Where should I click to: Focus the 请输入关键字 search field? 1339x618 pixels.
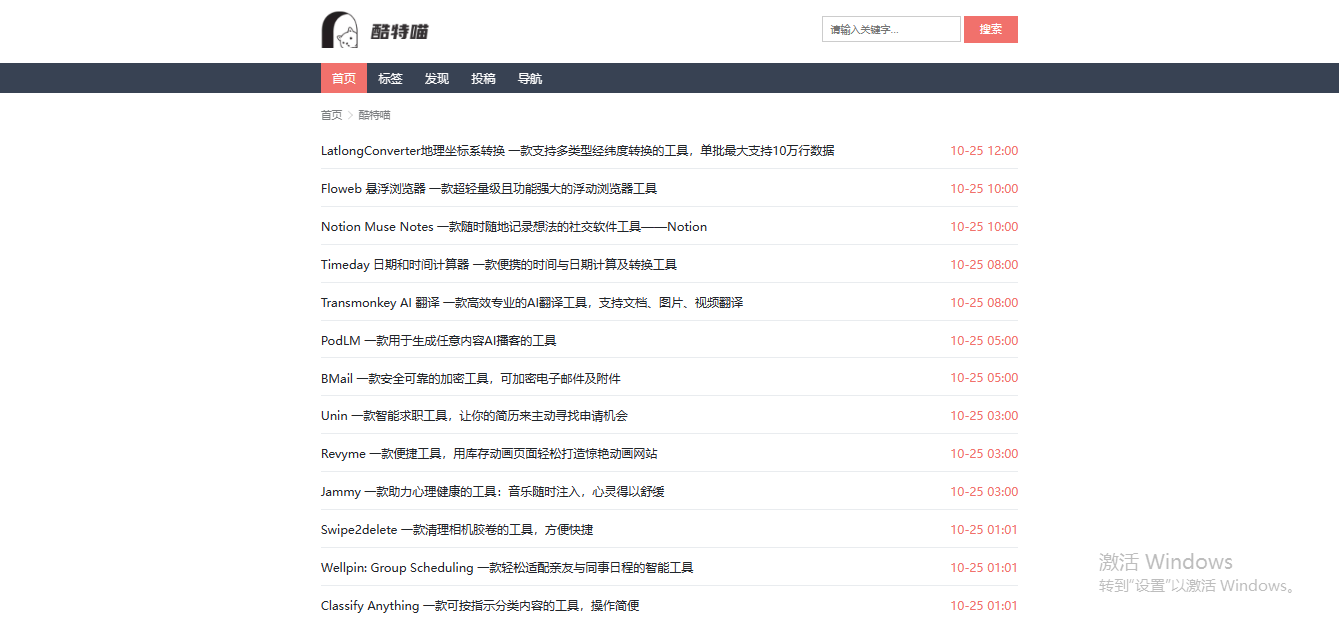click(891, 29)
